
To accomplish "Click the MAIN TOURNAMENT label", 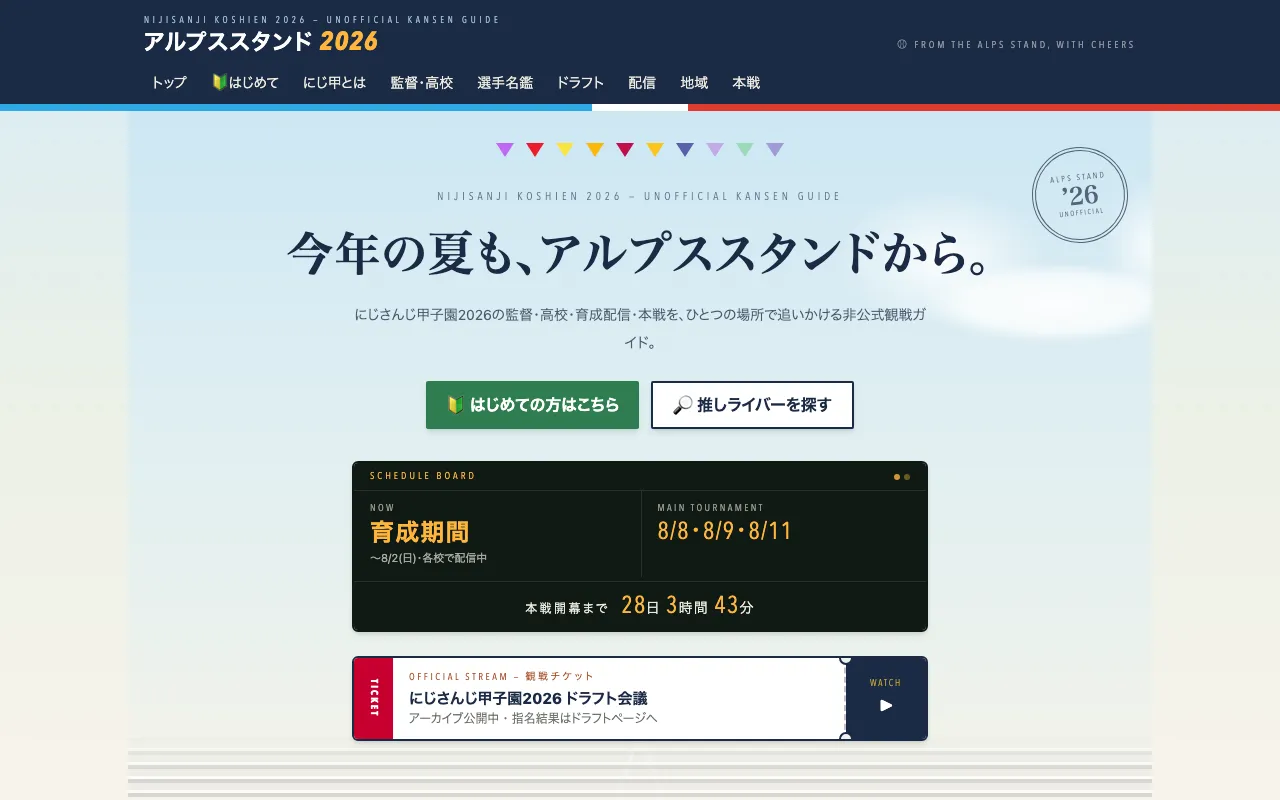I will click(x=710, y=508).
